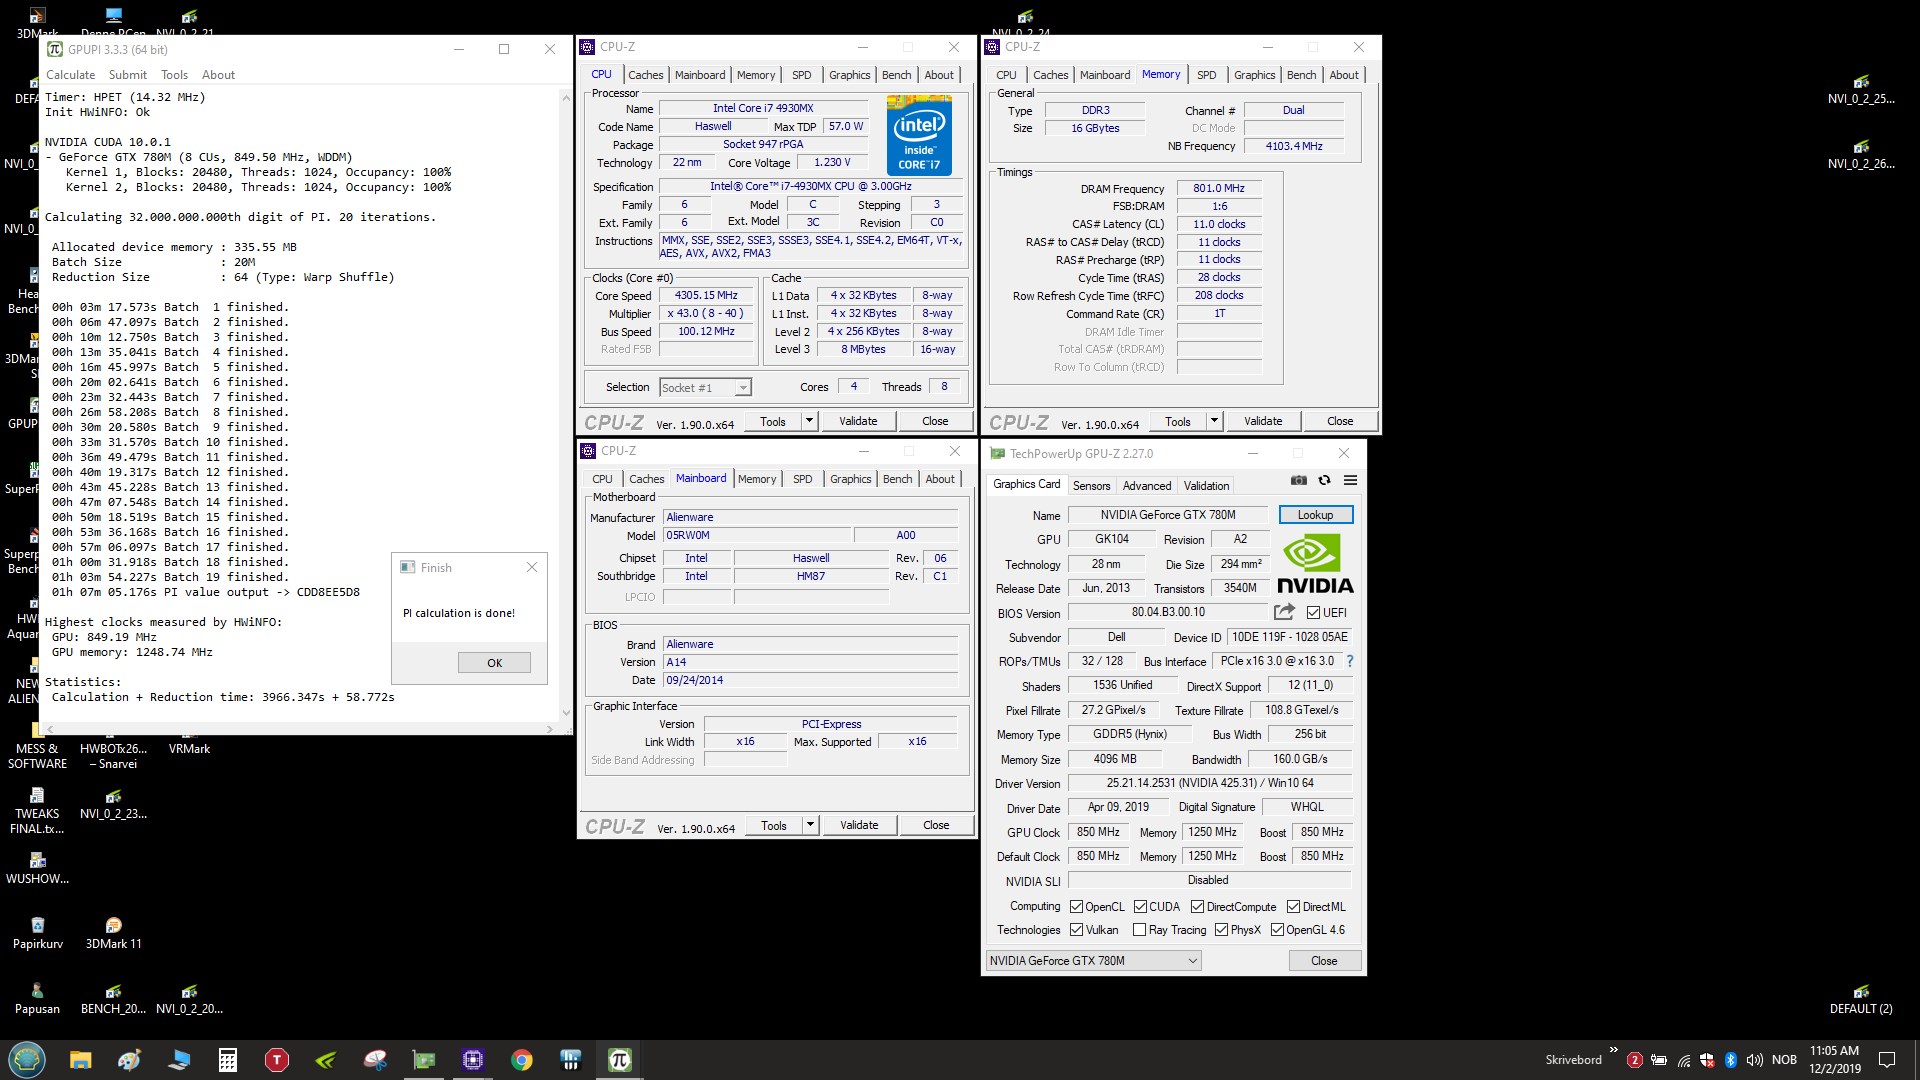1920x1080 pixels.
Task: Open the 3DMark 11 desktop shortcut
Action: point(113,932)
